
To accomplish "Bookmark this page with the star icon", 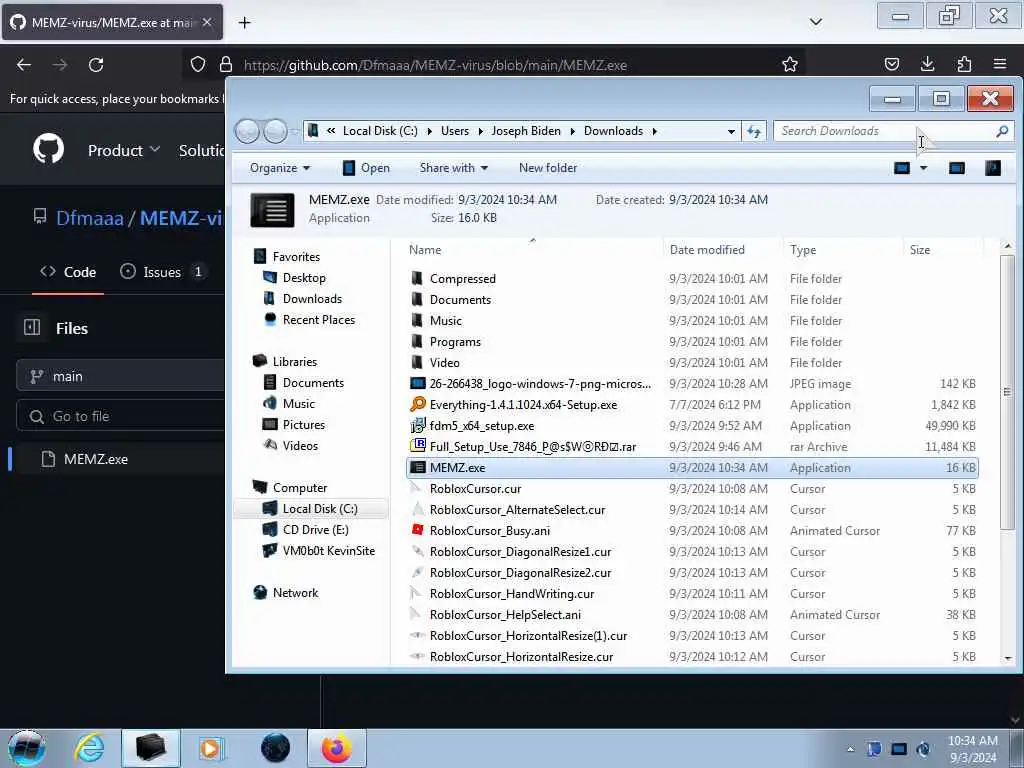I will (790, 64).
